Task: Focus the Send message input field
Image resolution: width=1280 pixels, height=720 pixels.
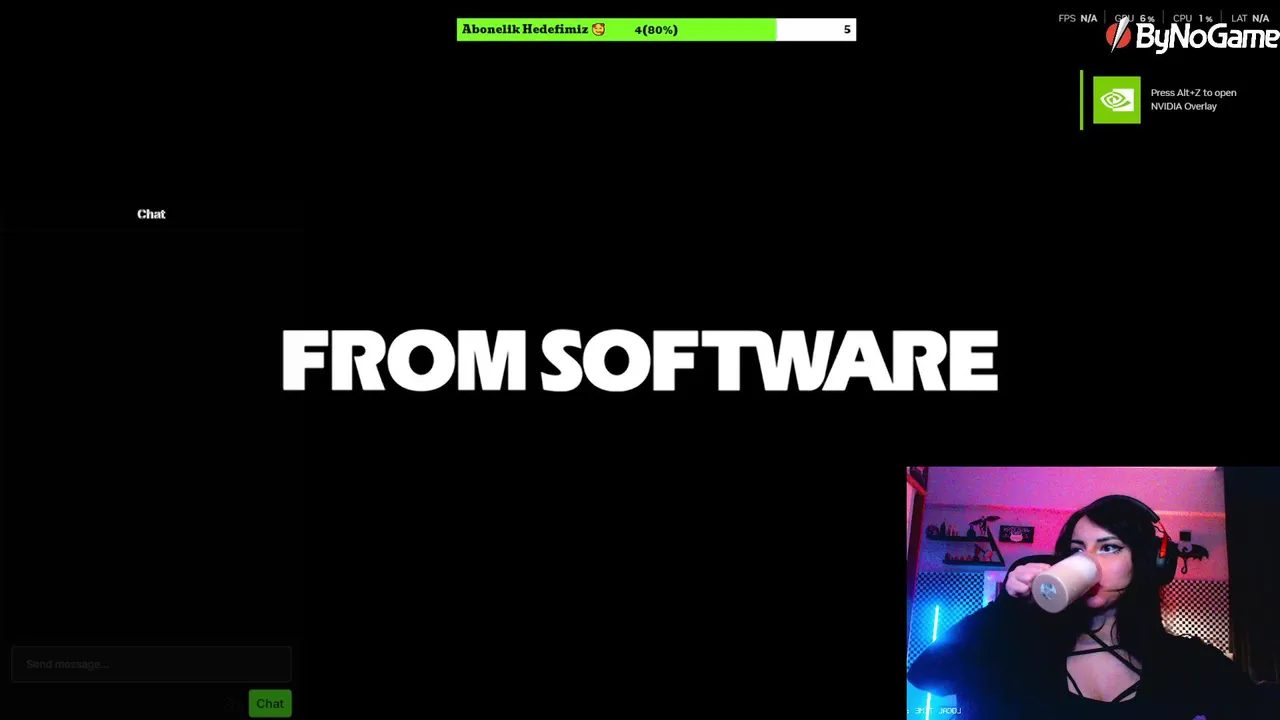Action: coord(151,664)
